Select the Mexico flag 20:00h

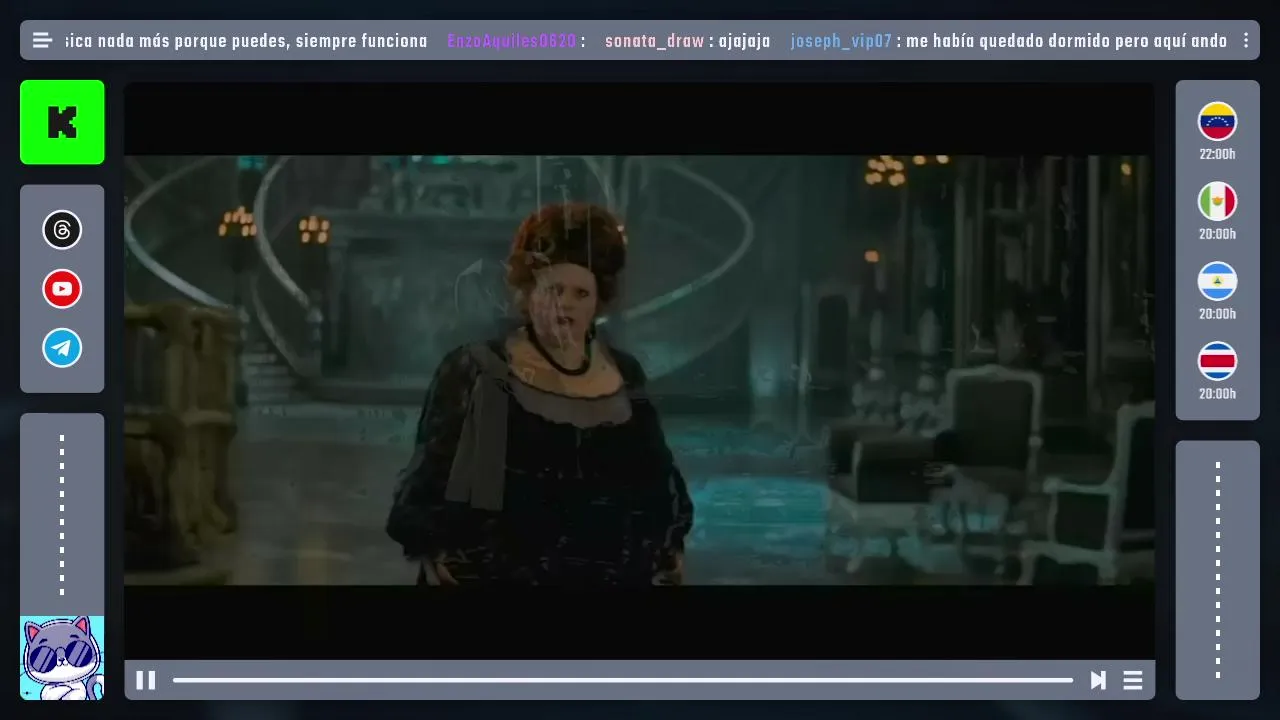1218,201
